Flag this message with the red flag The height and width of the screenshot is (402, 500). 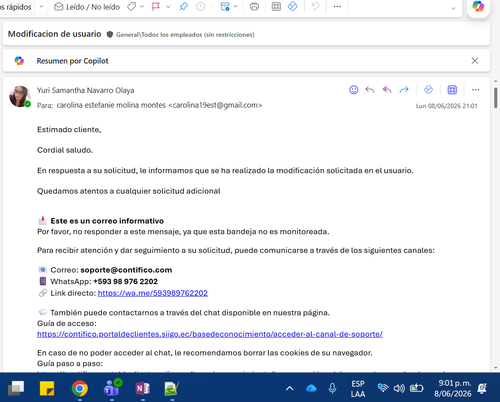156,7
